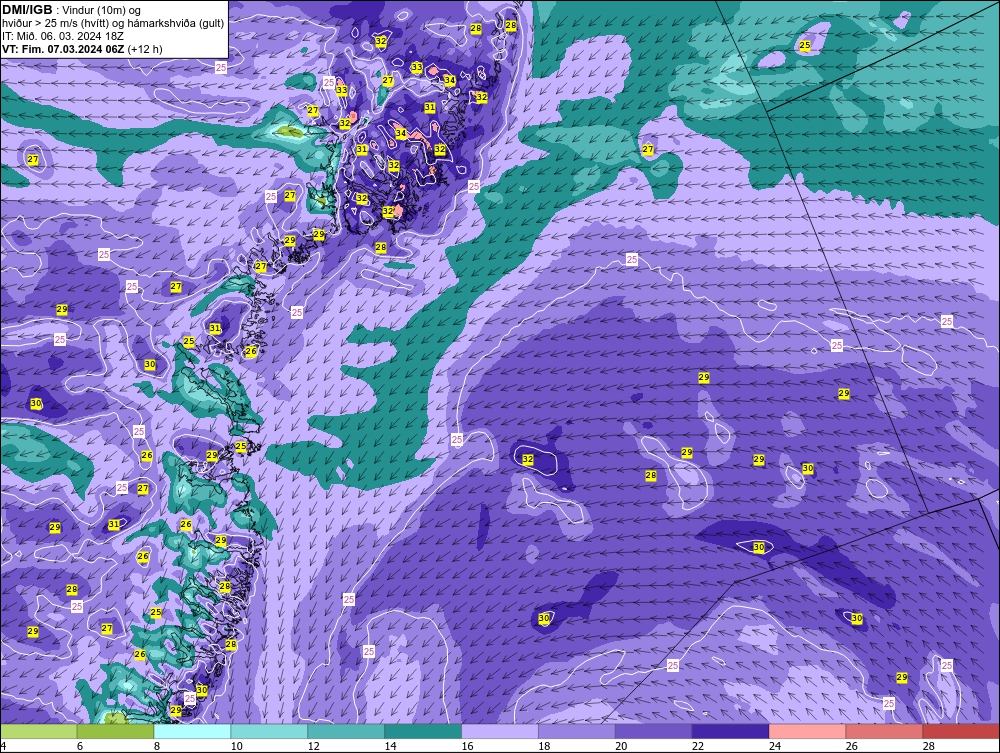Click the legend scale value '8'
This screenshot has width=1000, height=753.
coord(156,746)
